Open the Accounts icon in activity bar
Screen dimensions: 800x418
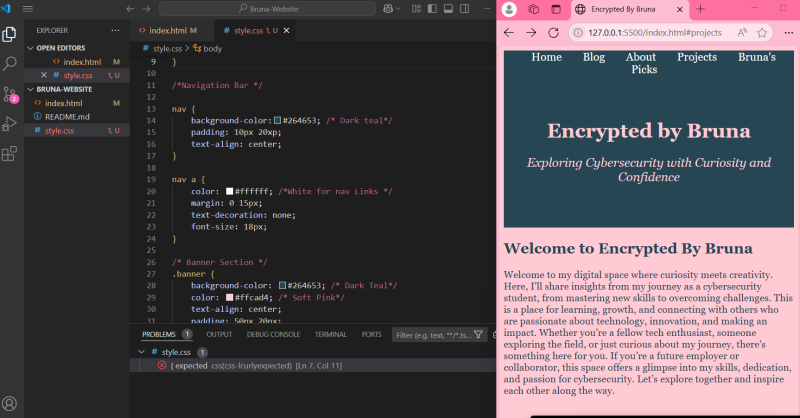tap(10, 403)
